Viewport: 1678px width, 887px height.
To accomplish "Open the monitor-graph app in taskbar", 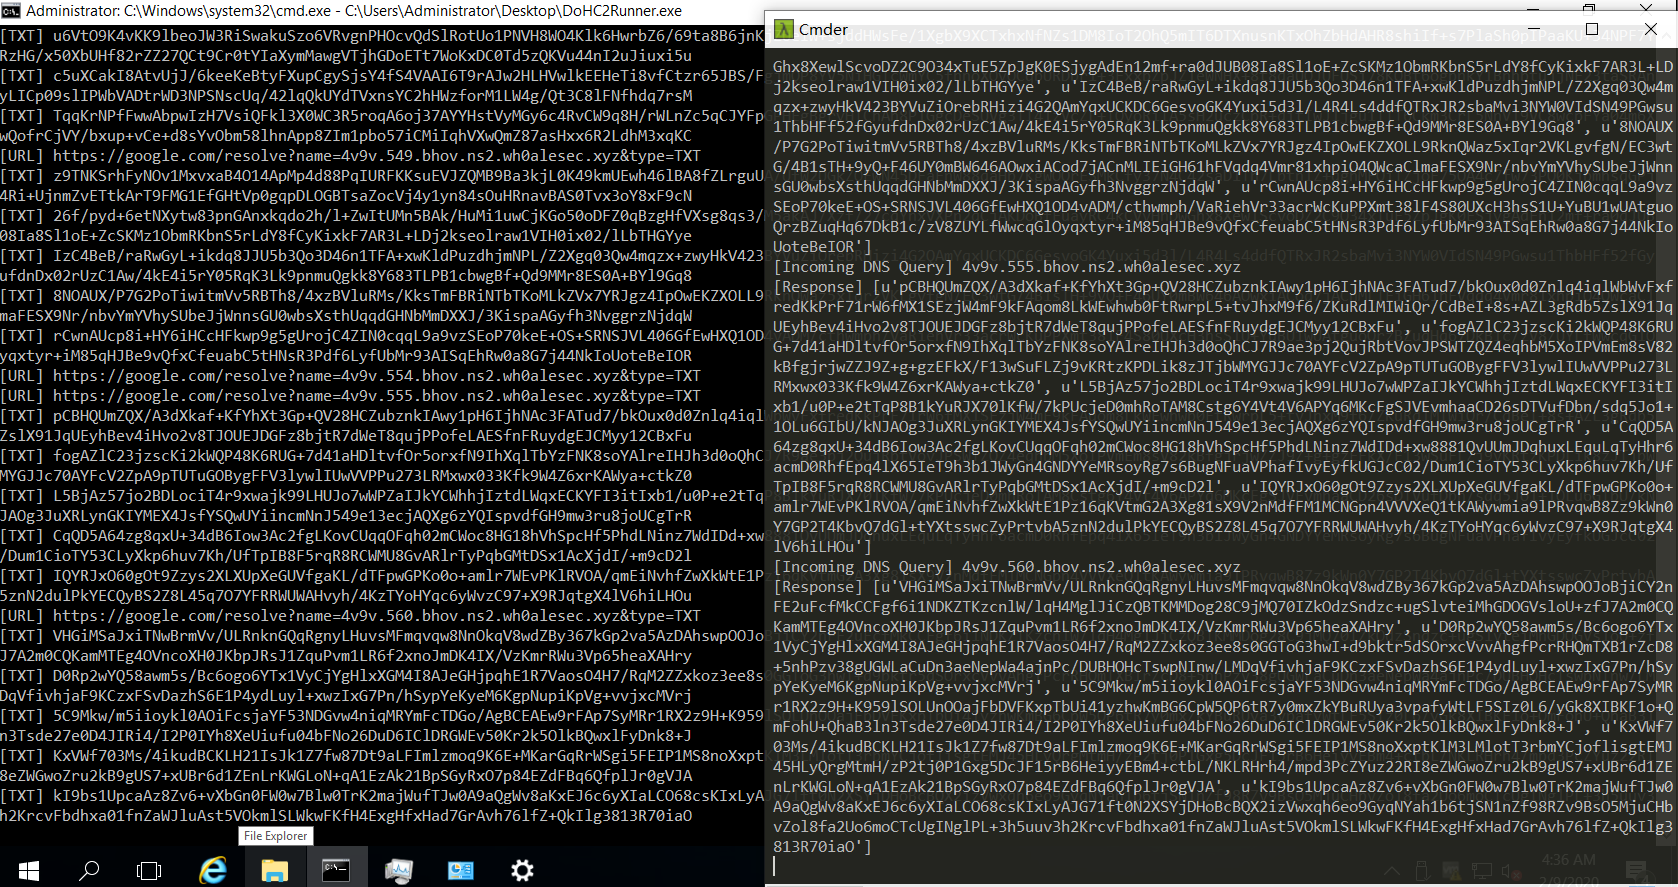I will [398, 870].
